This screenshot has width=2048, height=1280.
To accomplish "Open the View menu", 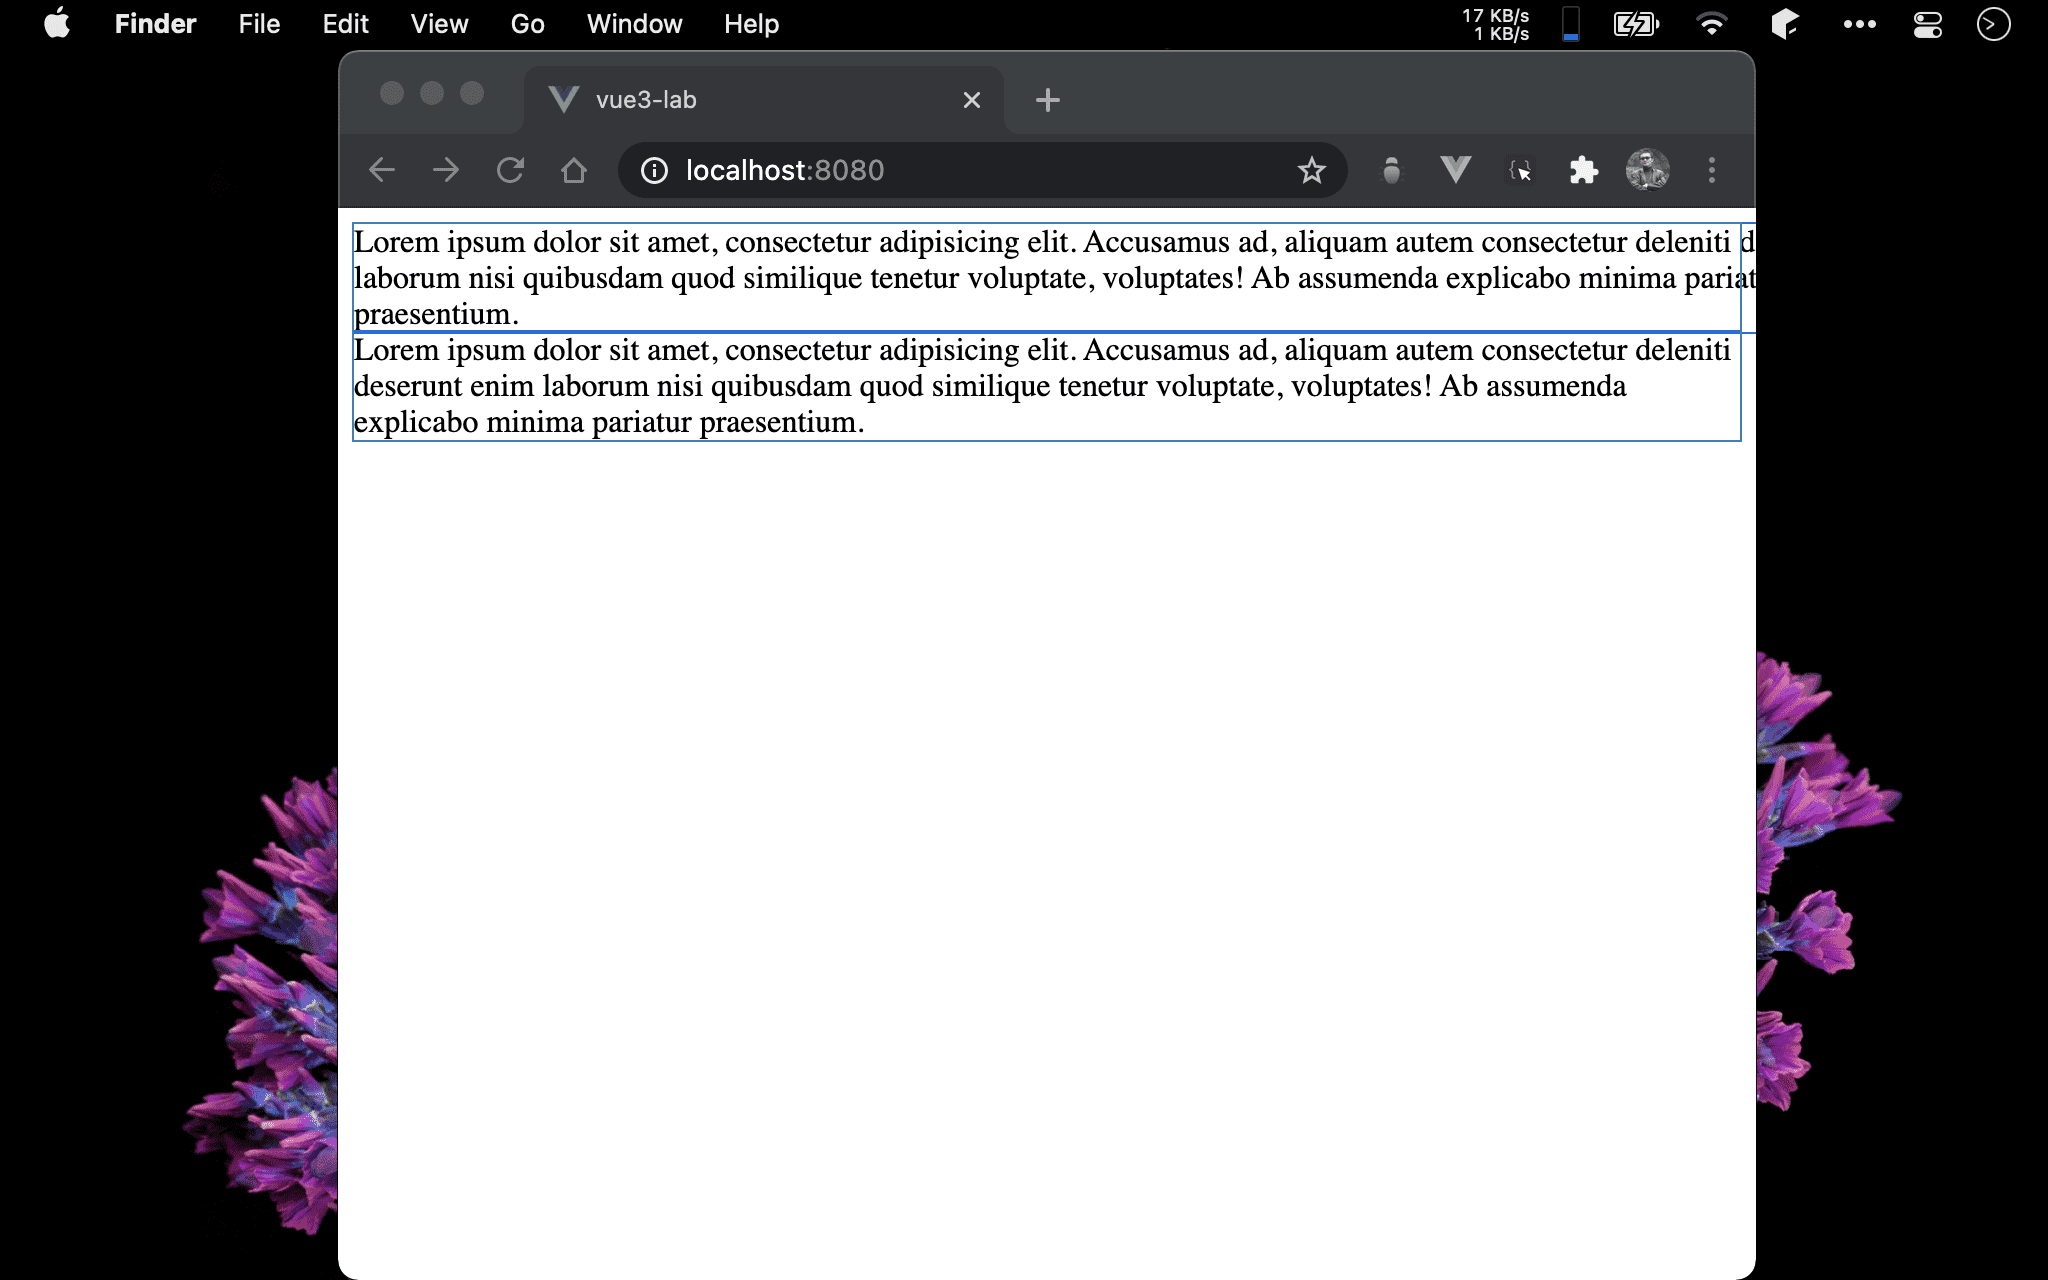I will coord(439,24).
